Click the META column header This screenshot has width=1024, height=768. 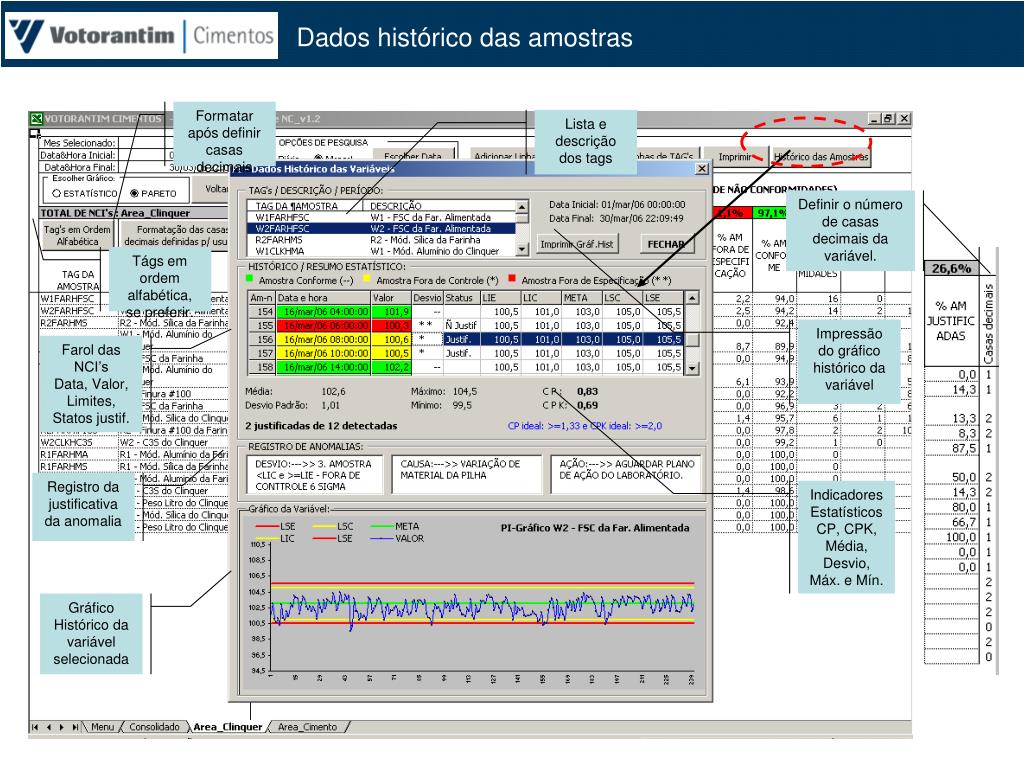(581, 298)
